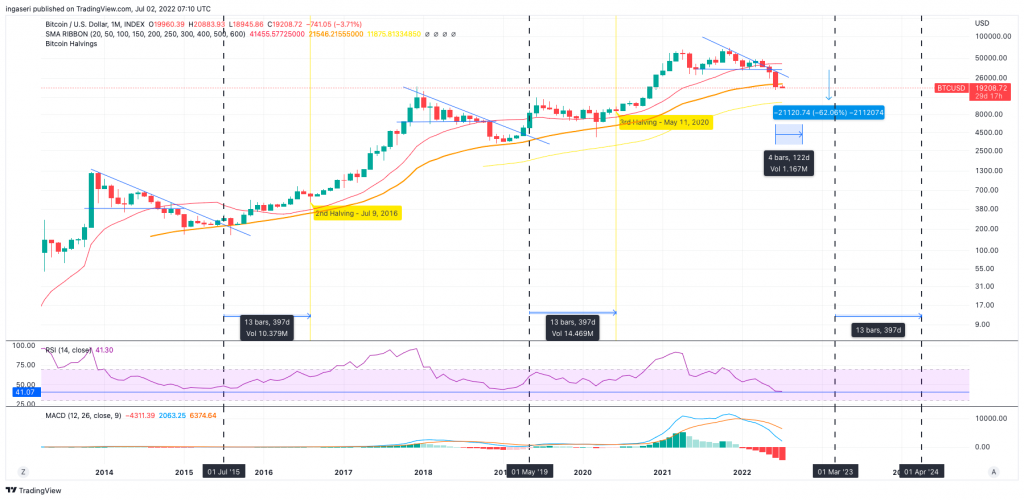Click the 2018 year label on time axis

pos(423,471)
